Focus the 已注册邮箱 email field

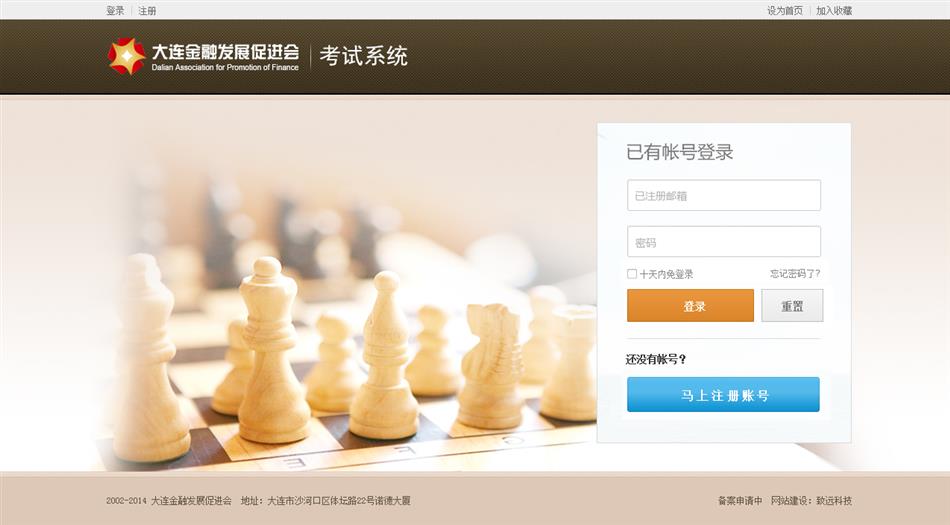pyautogui.click(x=724, y=195)
